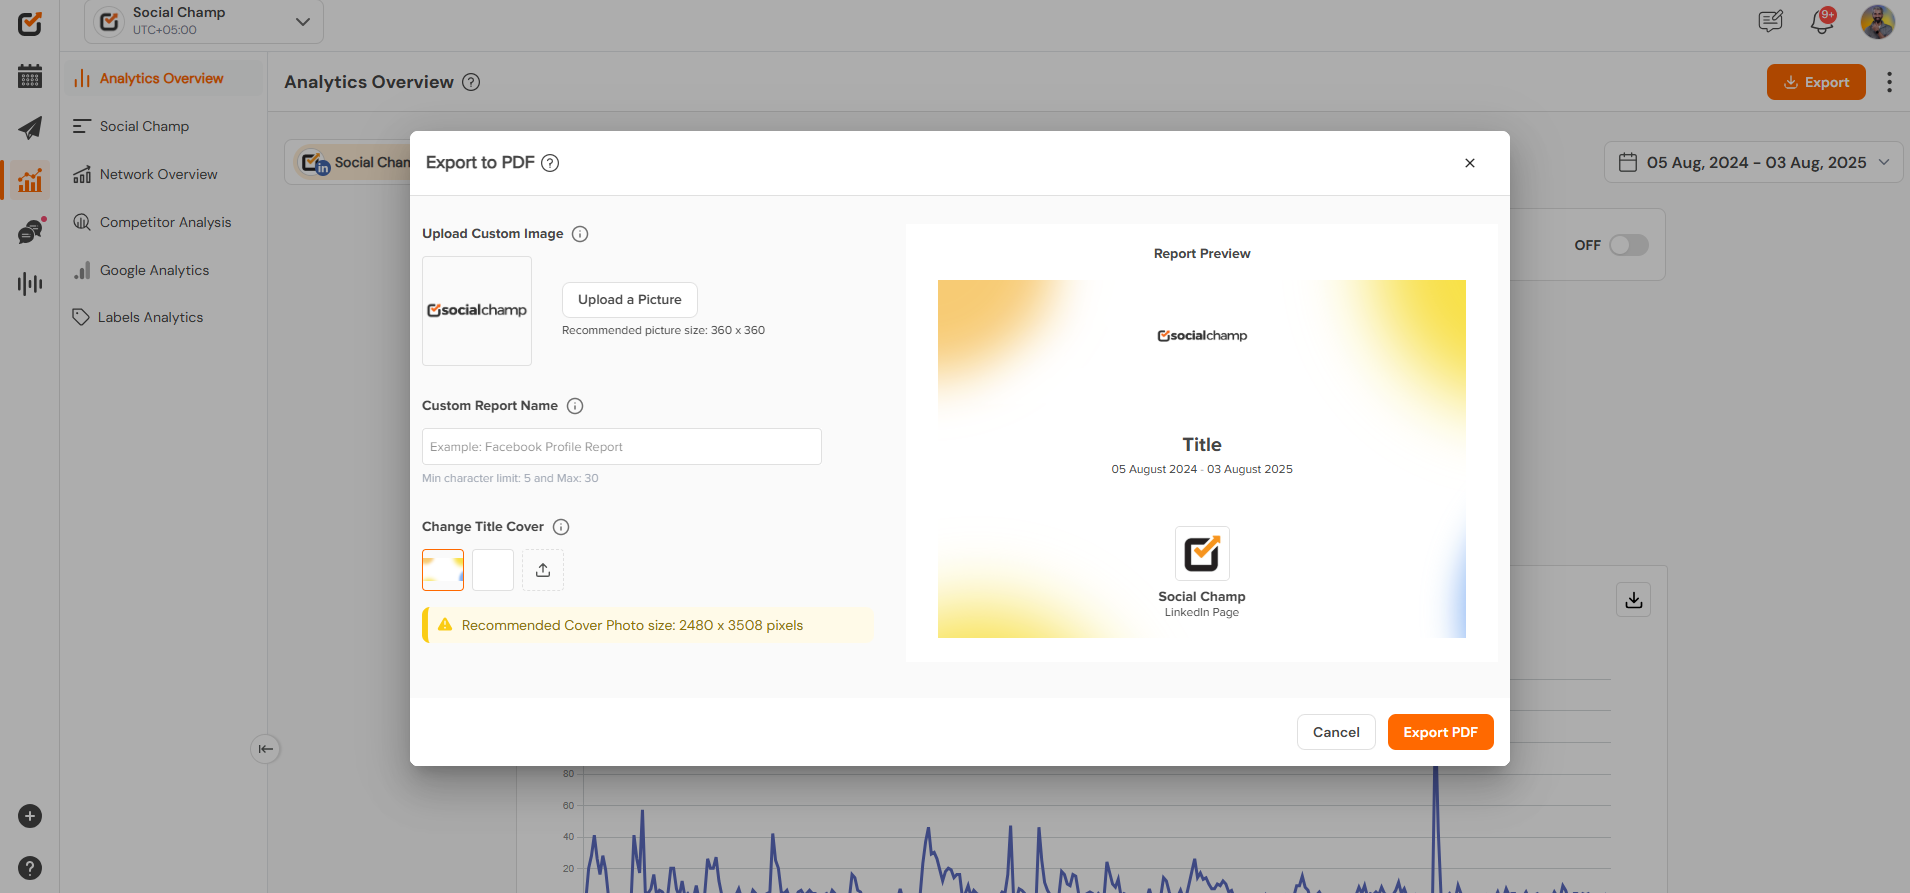Click Export PDF
1910x893 pixels.
tap(1440, 732)
